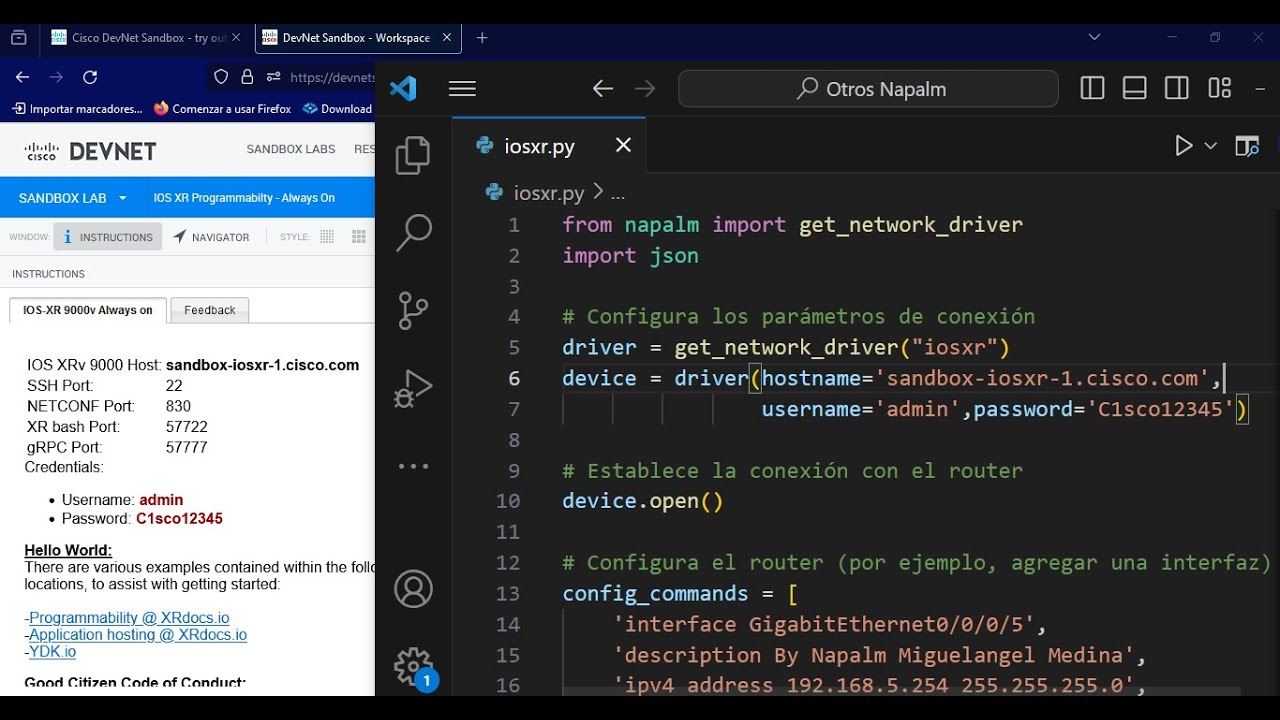Open dropdown next to the Run button
The height and width of the screenshot is (720, 1280).
point(1210,146)
